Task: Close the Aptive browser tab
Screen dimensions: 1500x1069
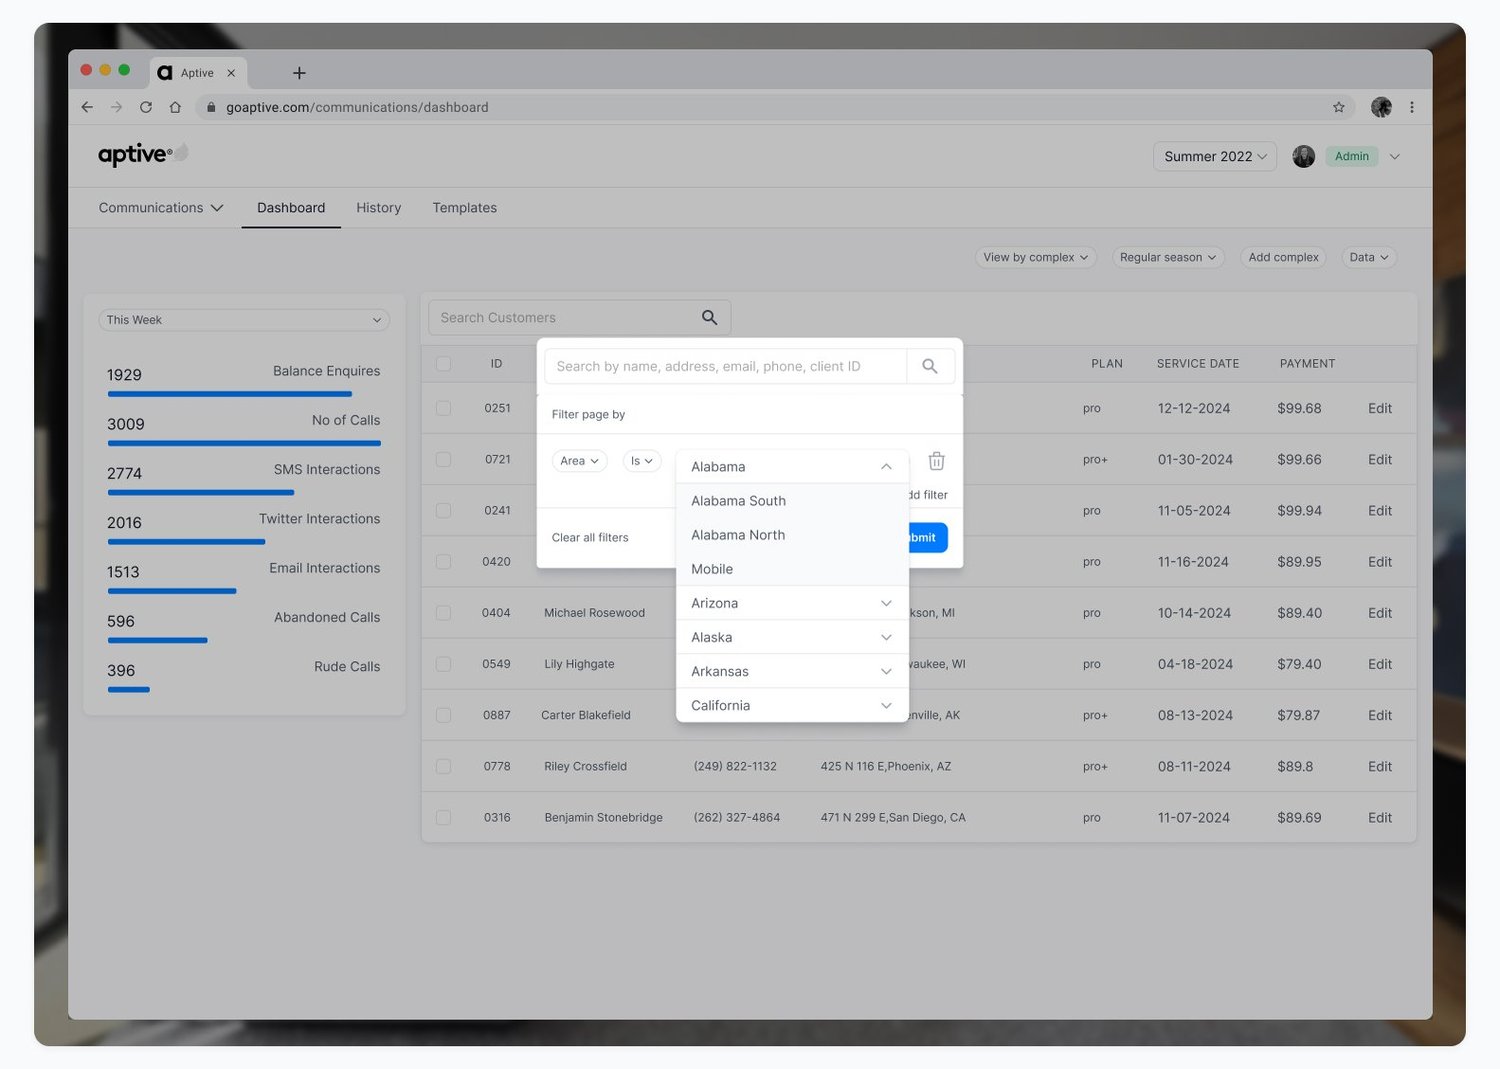Action: pyautogui.click(x=231, y=73)
